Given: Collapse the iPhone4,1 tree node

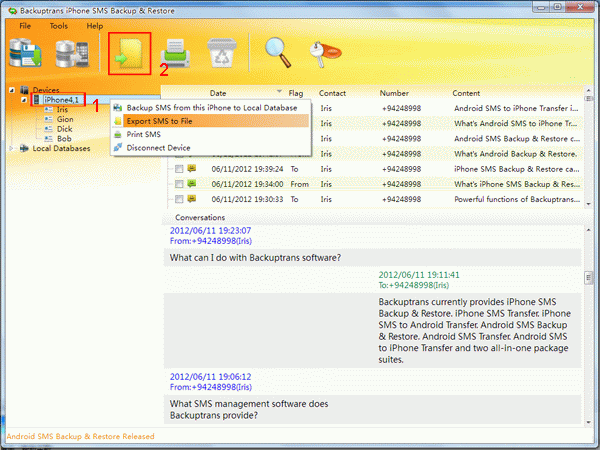Looking at the screenshot, I should pos(24,100).
